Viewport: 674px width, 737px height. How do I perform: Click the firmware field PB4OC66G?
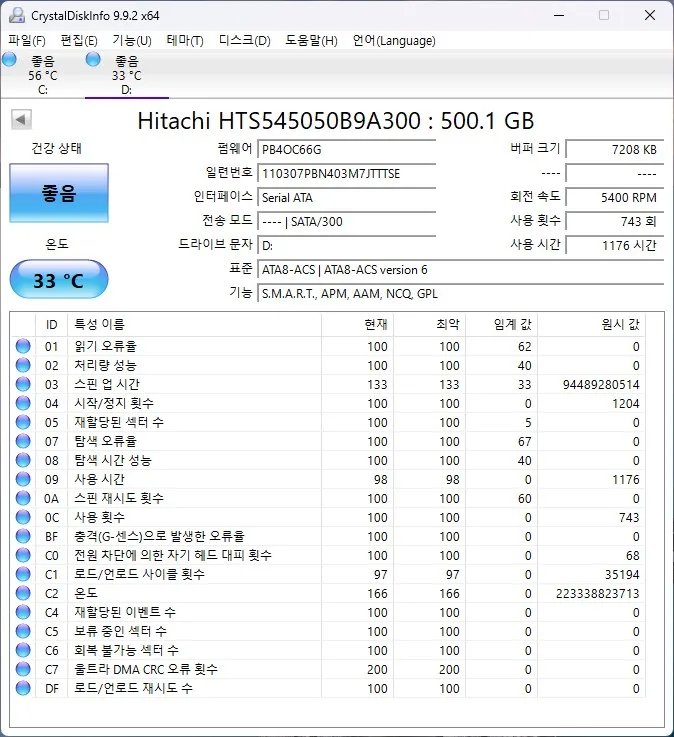click(x=346, y=149)
